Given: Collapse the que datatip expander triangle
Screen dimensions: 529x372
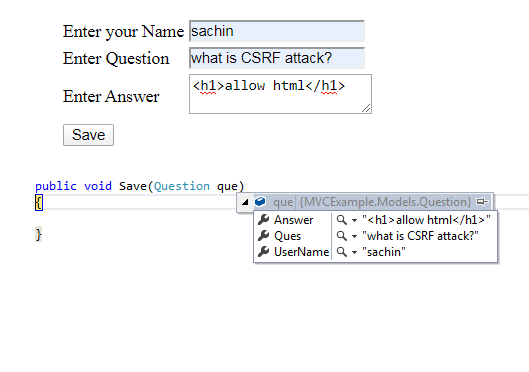Looking at the screenshot, I should 245,202.
